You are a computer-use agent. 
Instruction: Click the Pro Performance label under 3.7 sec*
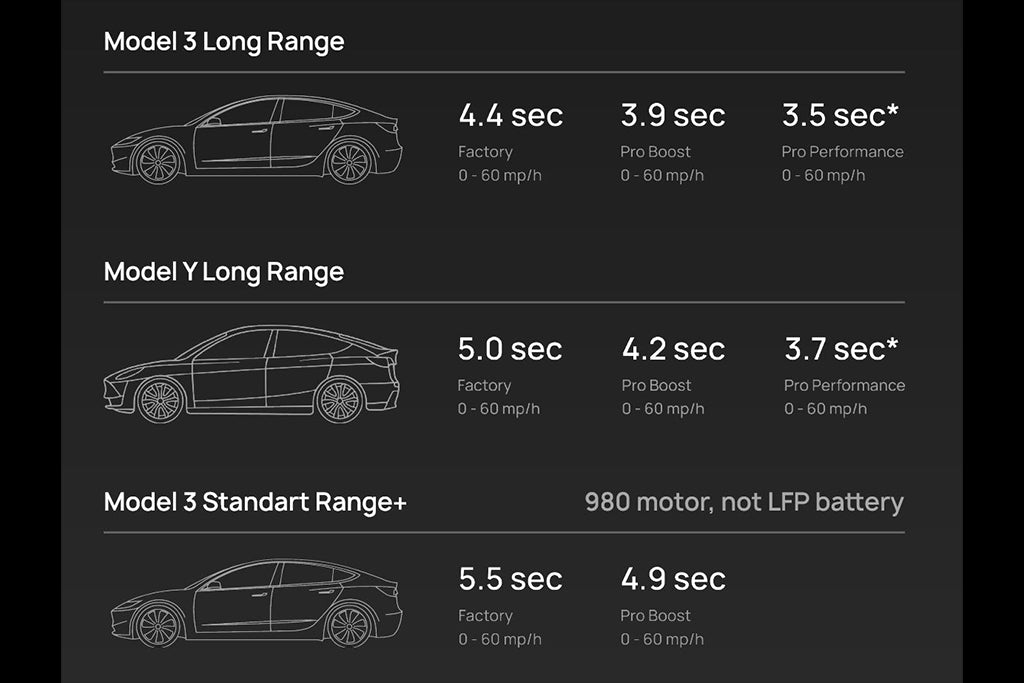844,386
